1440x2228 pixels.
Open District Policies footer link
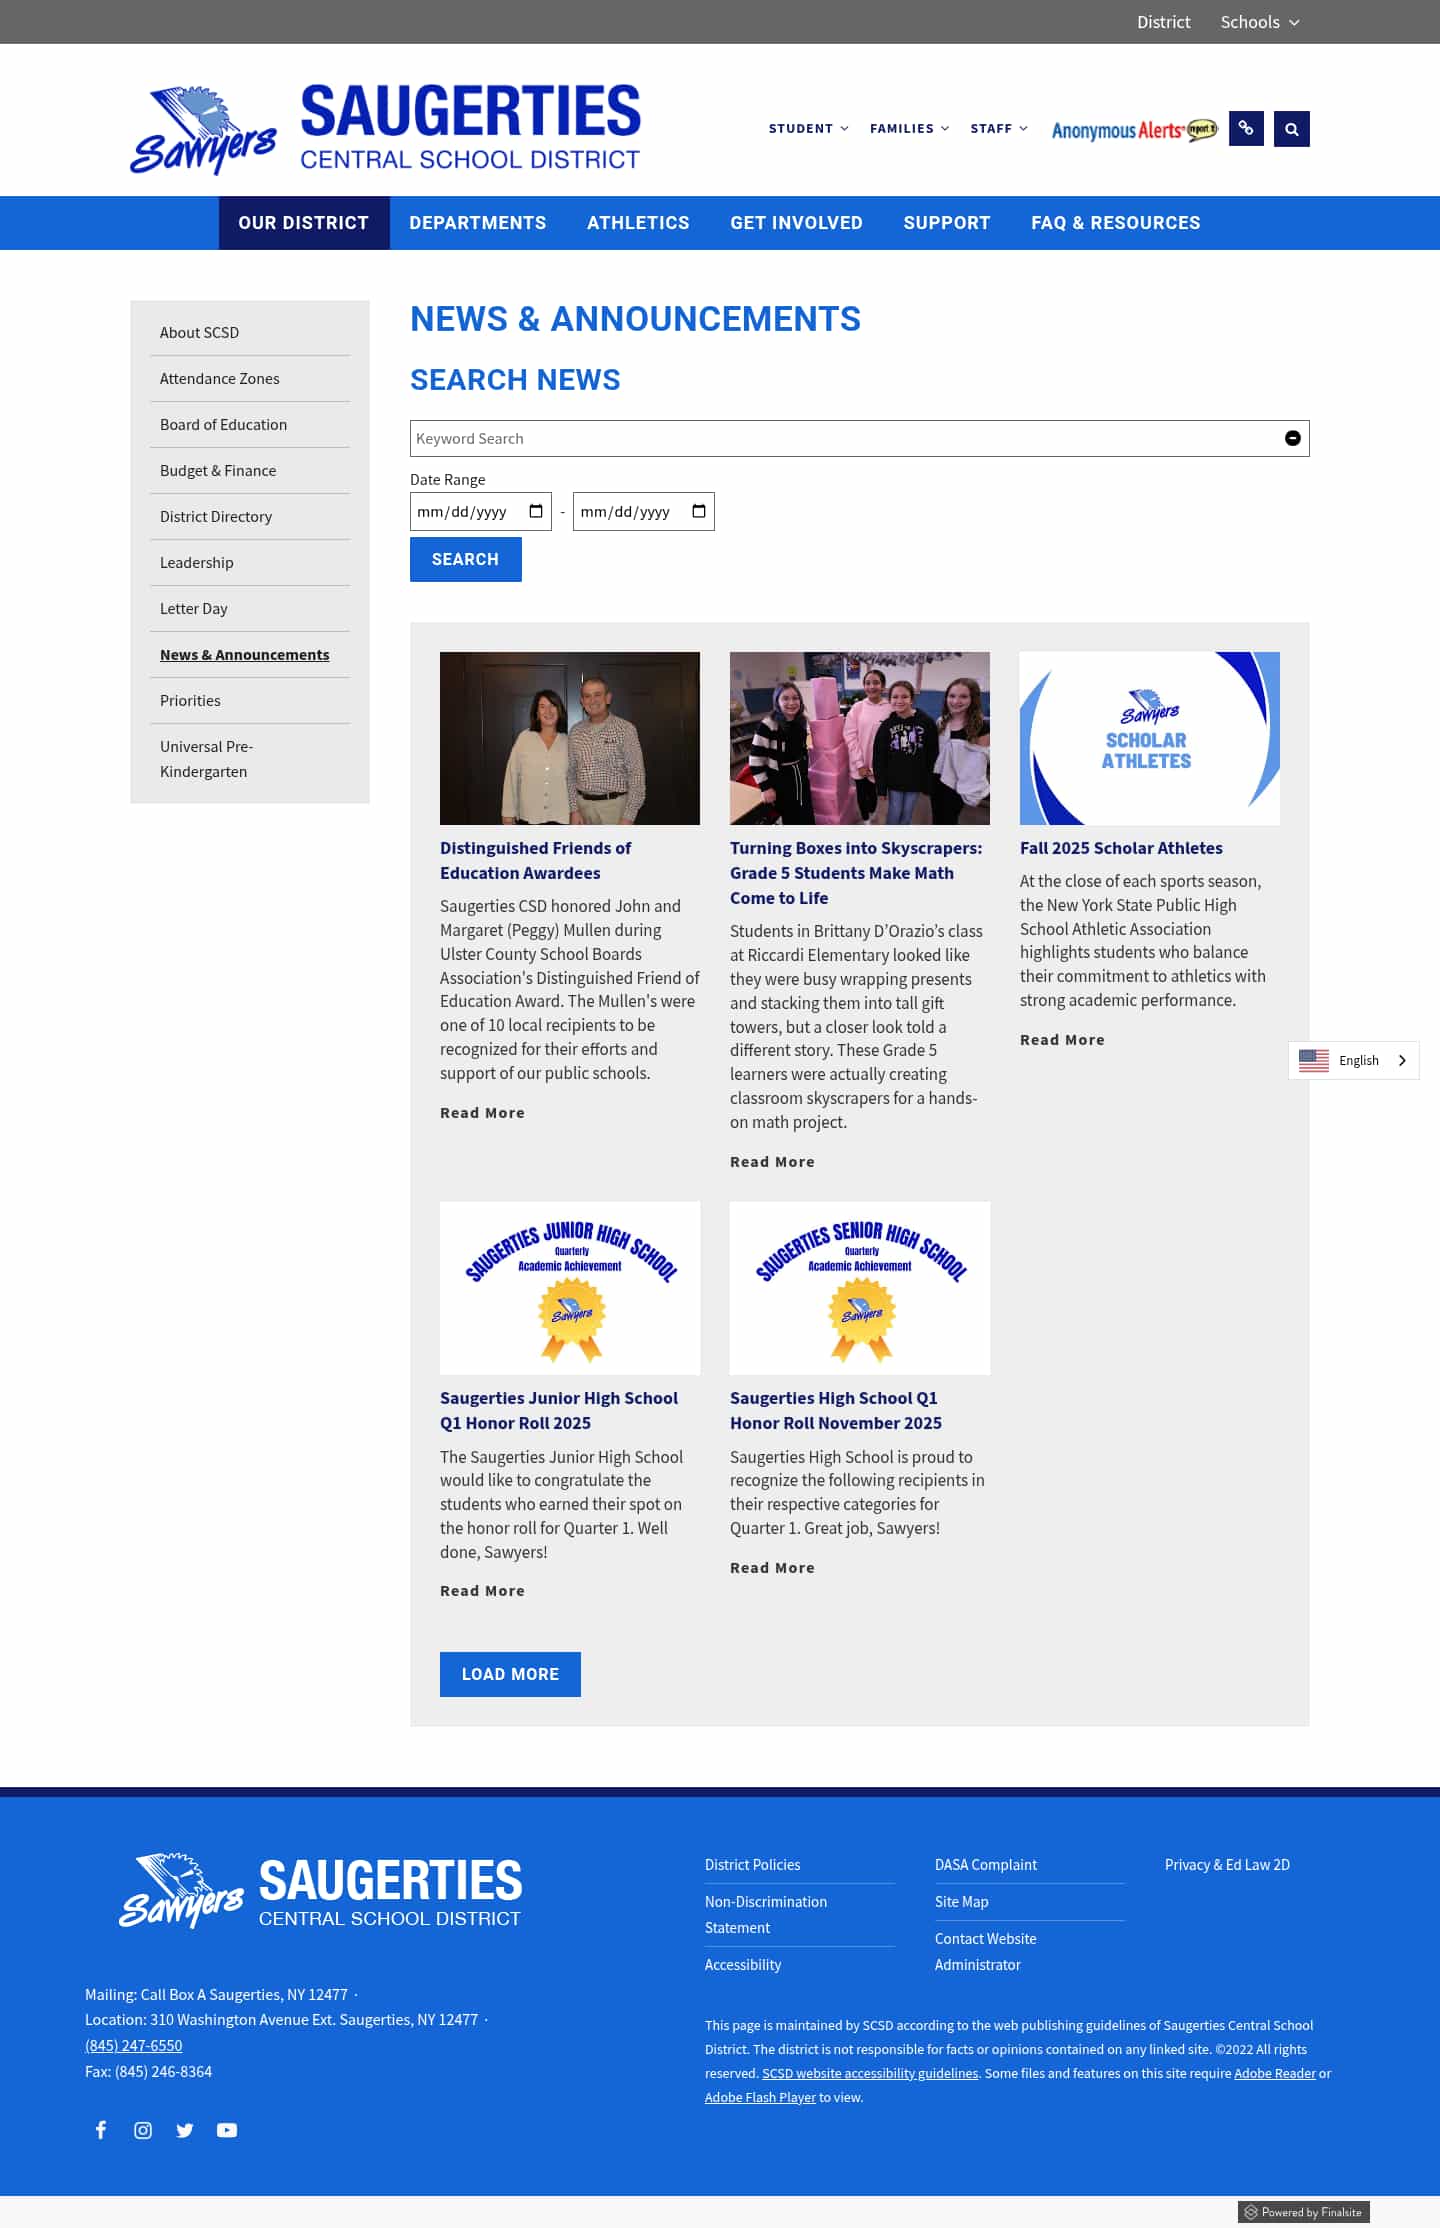(752, 1865)
